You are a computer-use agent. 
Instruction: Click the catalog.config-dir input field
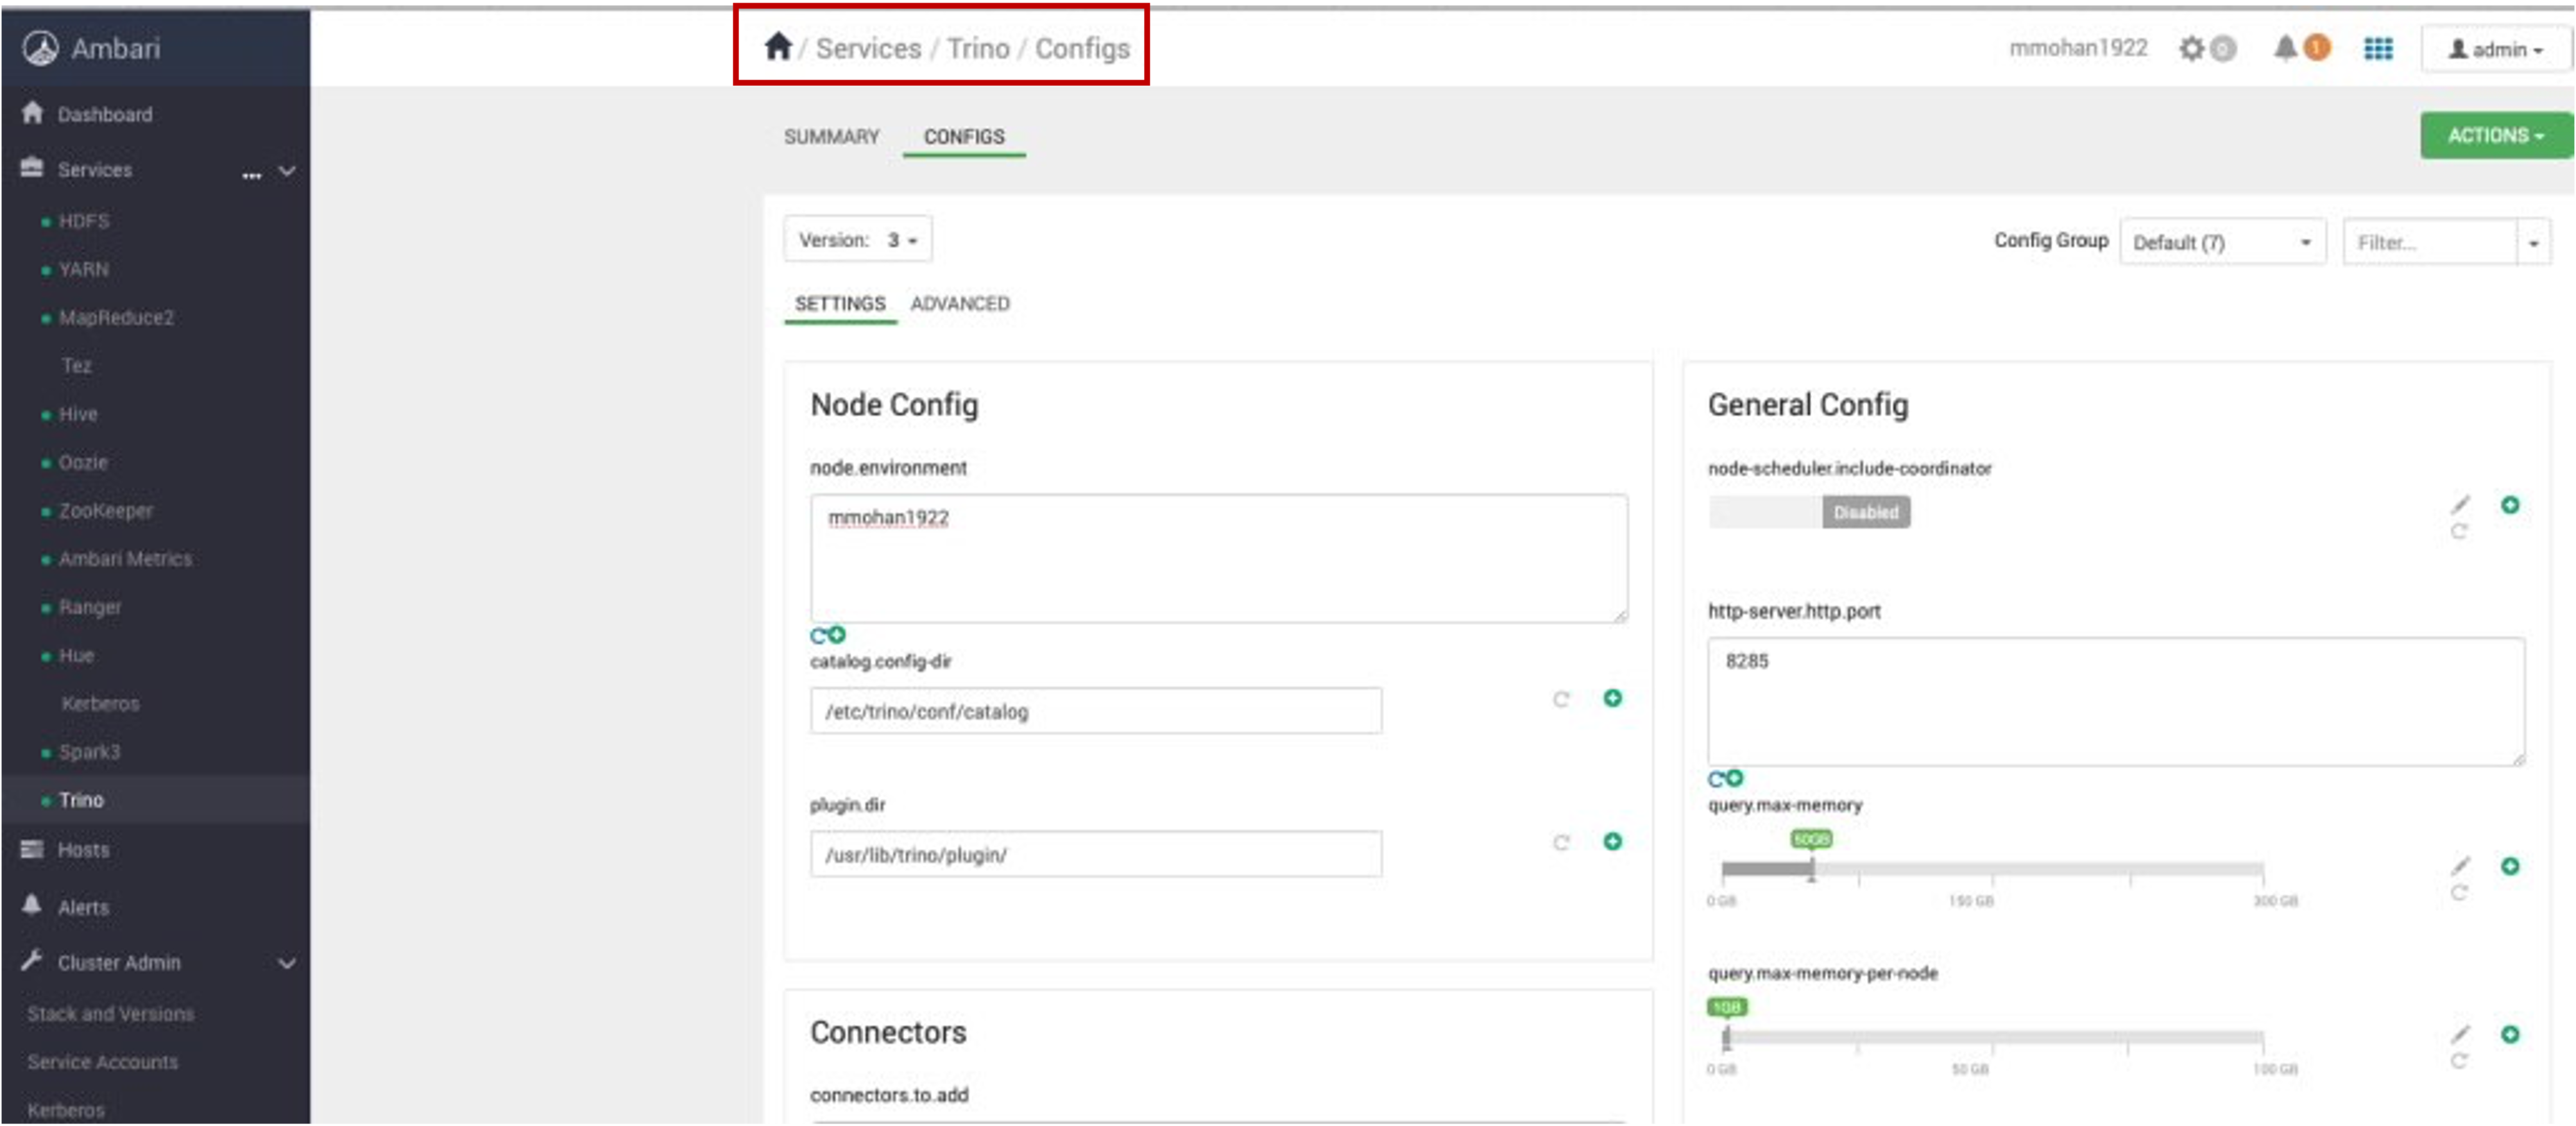(x=1096, y=711)
